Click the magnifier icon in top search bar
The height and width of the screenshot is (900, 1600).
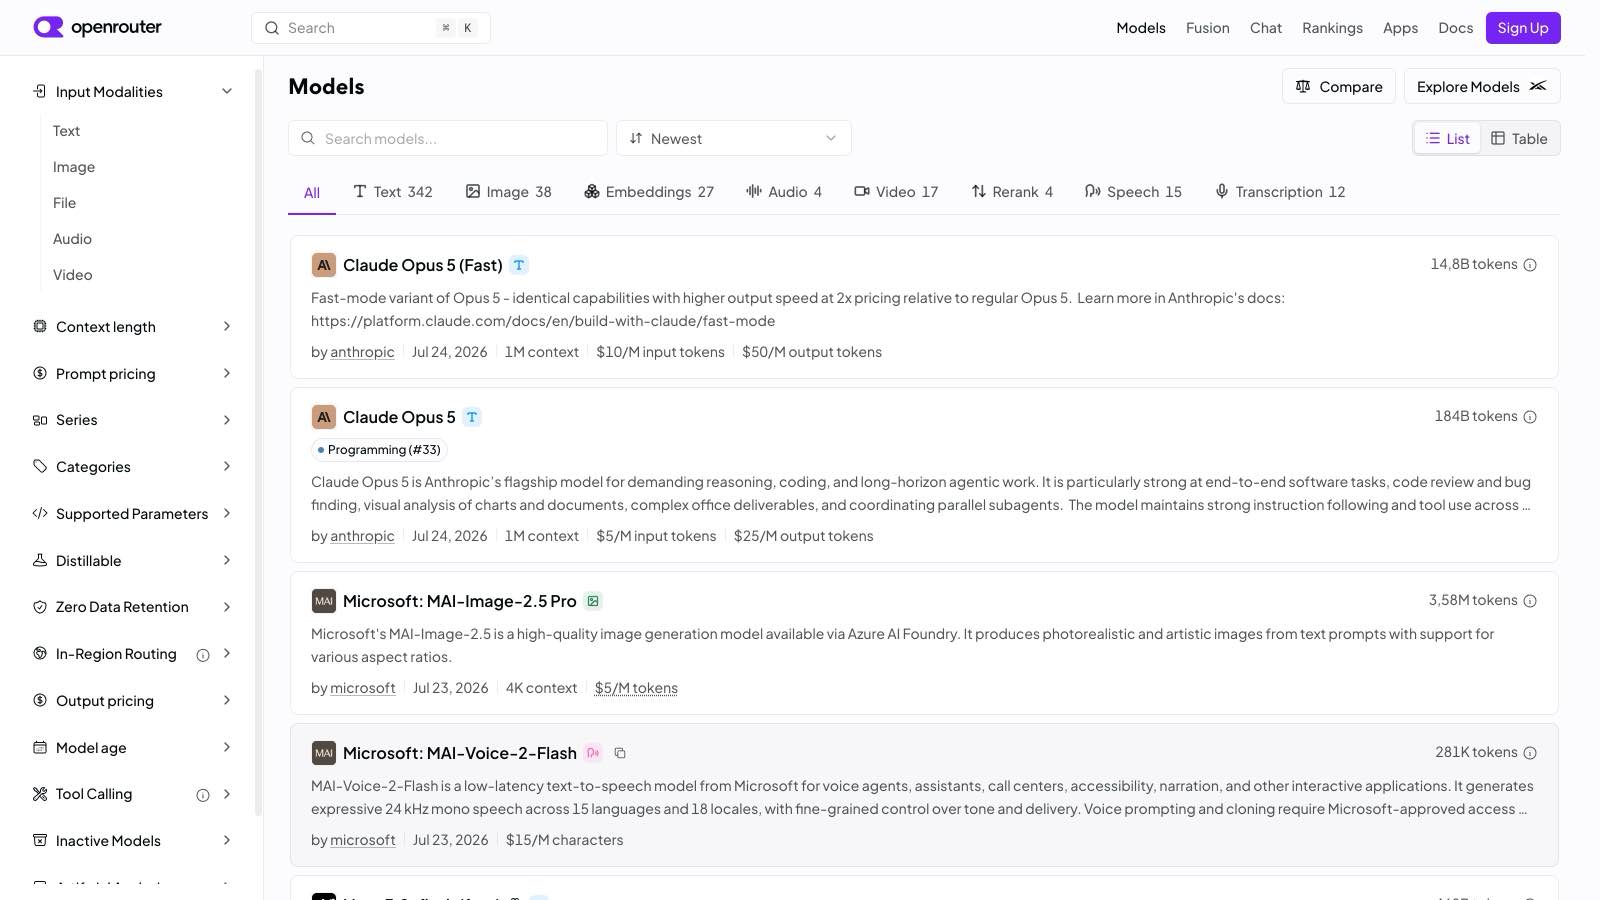pos(271,28)
